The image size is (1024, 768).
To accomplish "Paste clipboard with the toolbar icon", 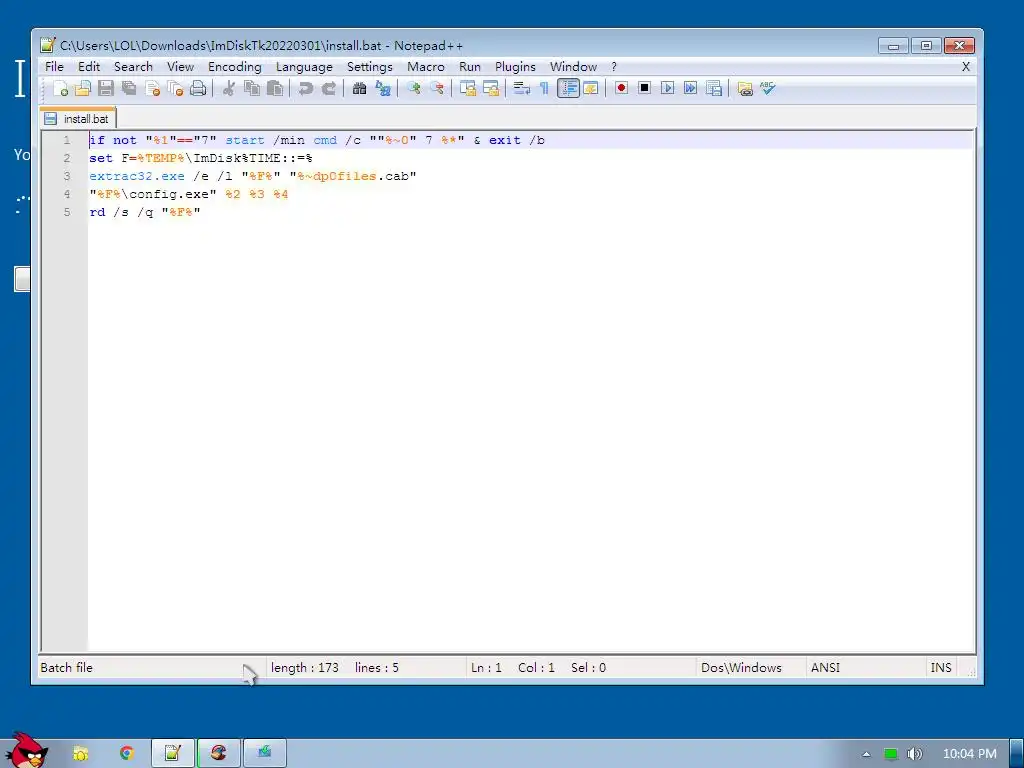I will point(275,88).
